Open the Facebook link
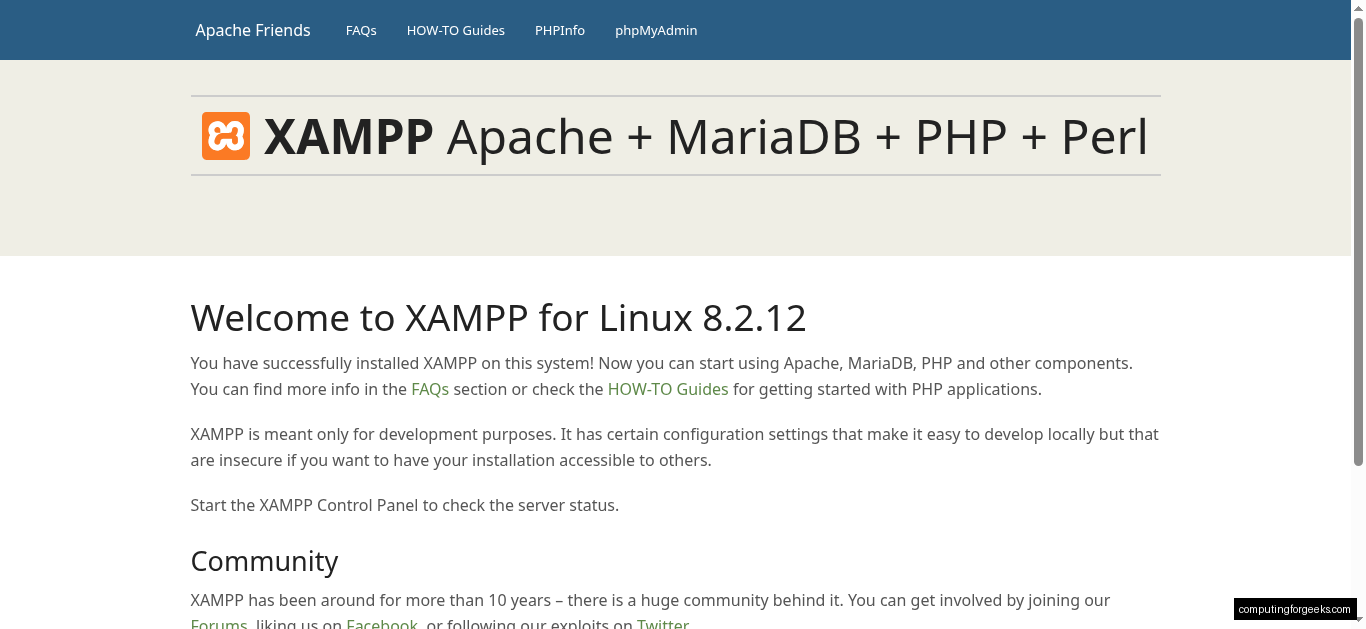 [382, 623]
